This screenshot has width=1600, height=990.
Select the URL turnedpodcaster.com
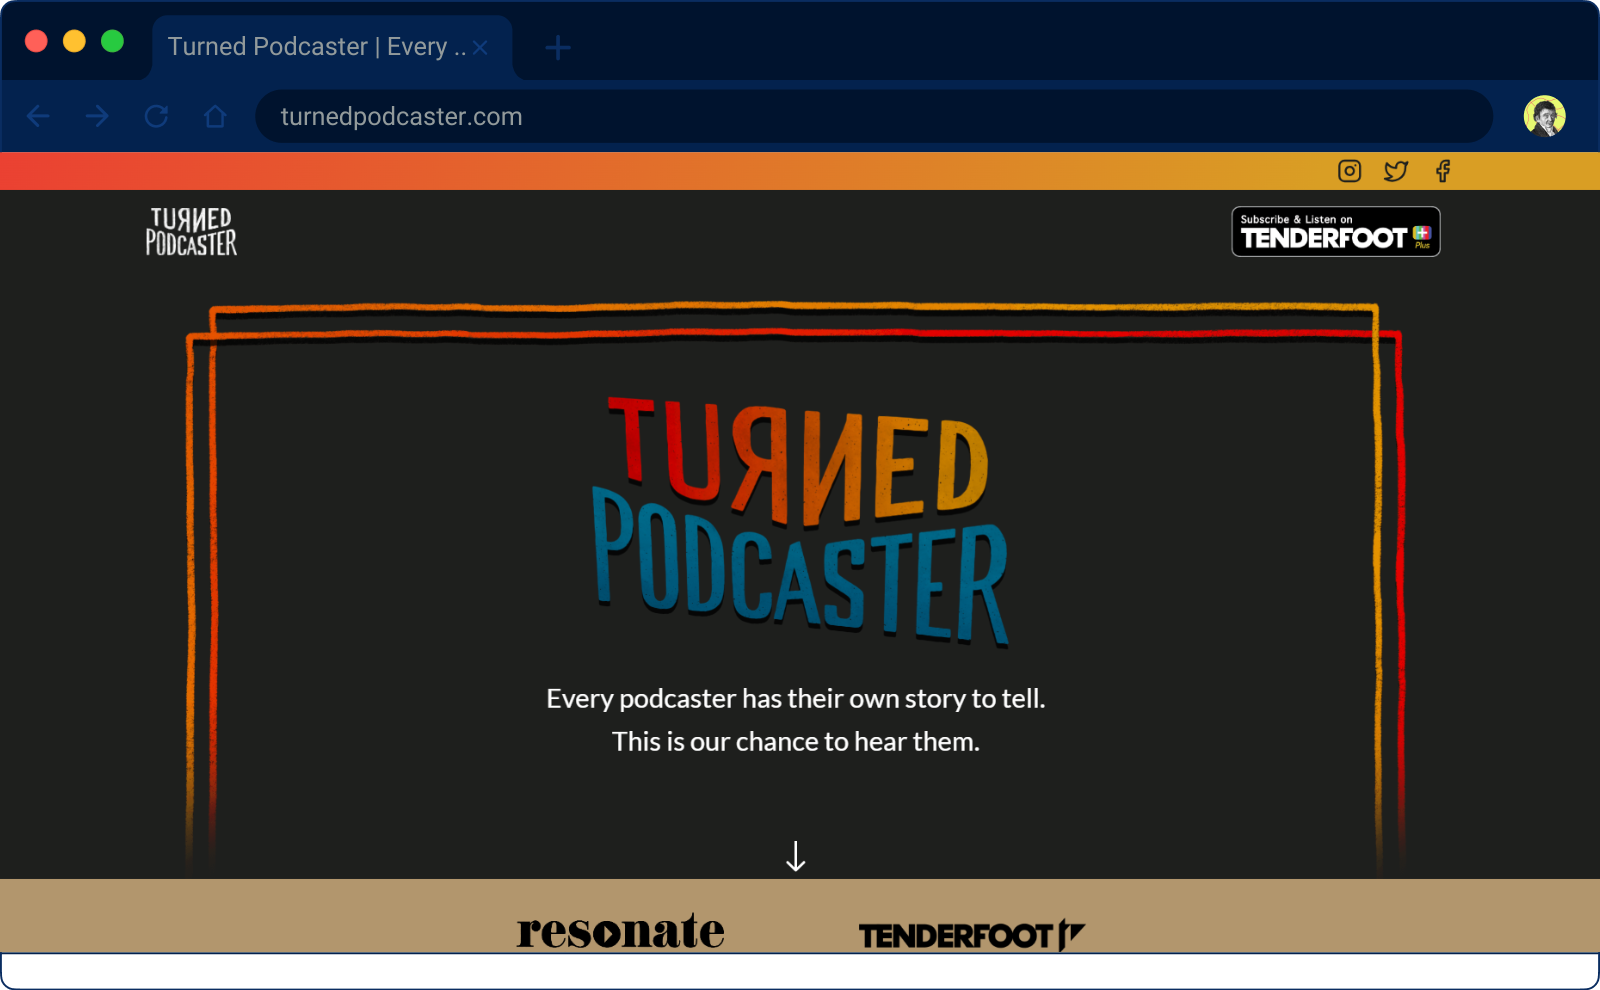[x=400, y=116]
